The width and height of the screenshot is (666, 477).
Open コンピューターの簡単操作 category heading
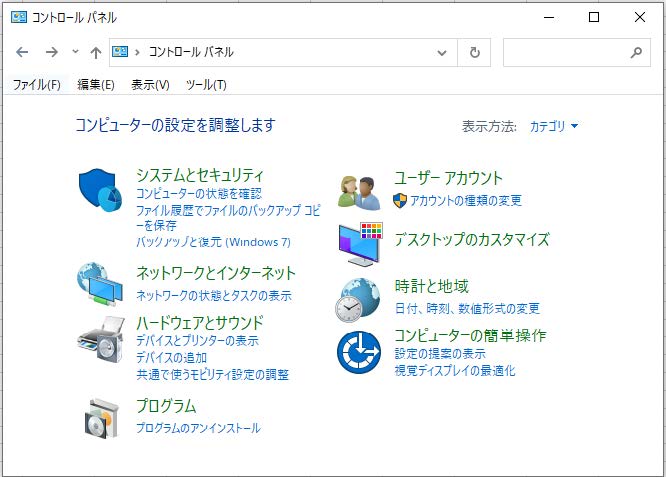tap(470, 336)
